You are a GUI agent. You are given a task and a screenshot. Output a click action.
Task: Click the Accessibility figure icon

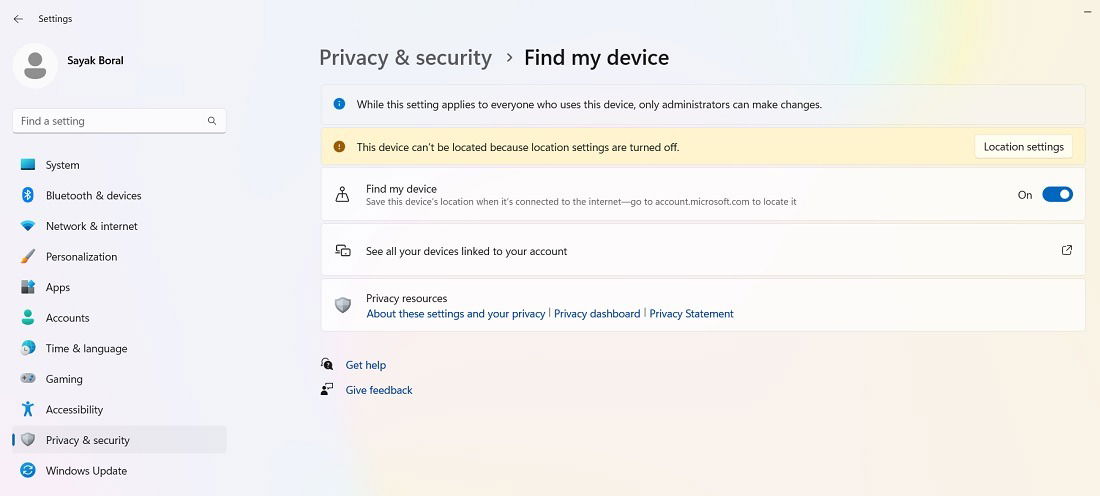coord(28,409)
